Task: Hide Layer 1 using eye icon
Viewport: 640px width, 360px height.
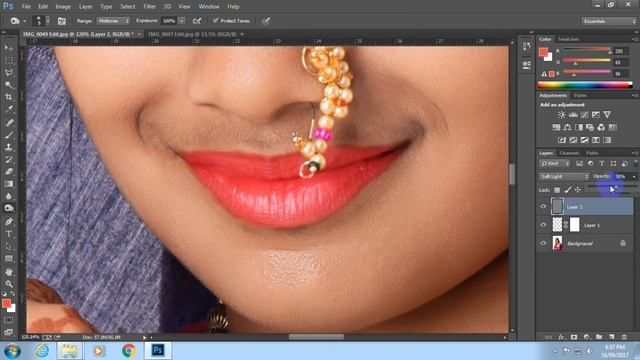Action: tap(543, 224)
